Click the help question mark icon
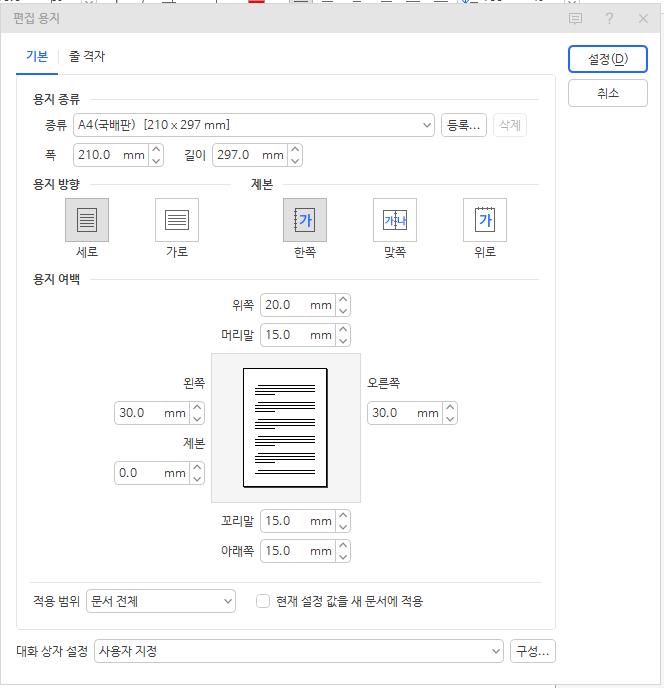Viewport: 664px width, 688px height. click(609, 18)
